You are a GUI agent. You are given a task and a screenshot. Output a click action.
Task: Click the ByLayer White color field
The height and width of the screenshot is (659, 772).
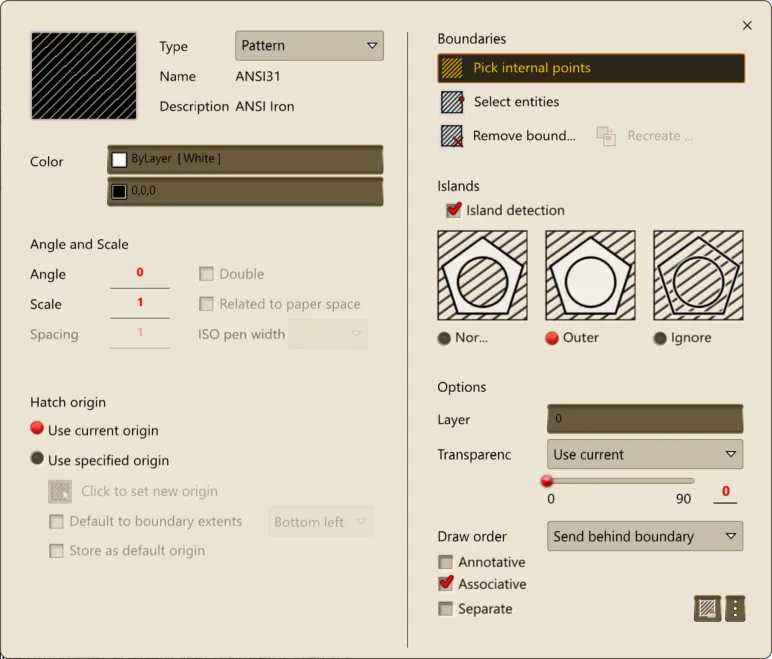pyautogui.click(x=245, y=159)
